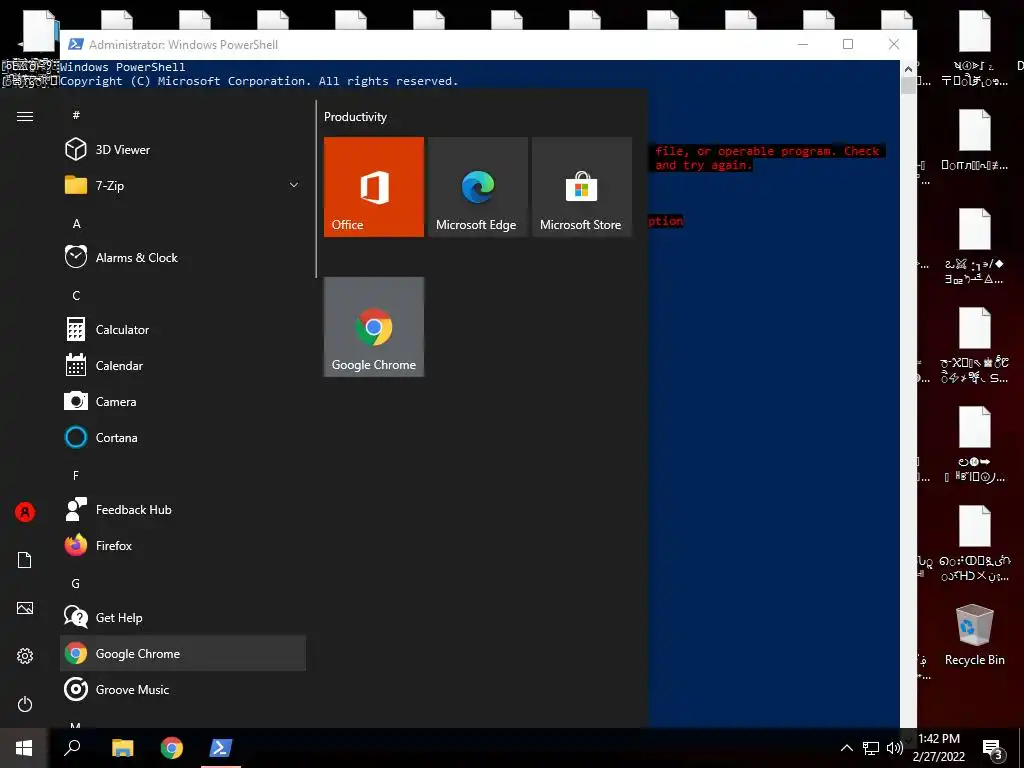This screenshot has height=768, width=1024.
Task: Open Settings gear in Start sidebar
Action: (x=25, y=656)
